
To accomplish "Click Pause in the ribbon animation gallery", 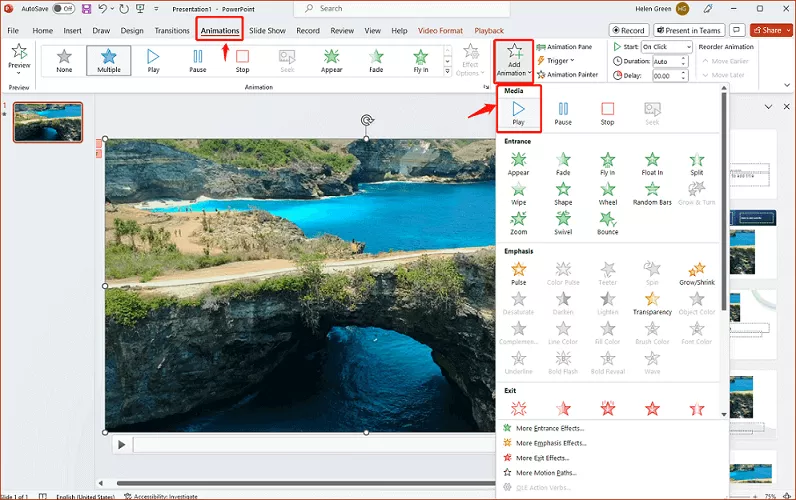I will 197,60.
